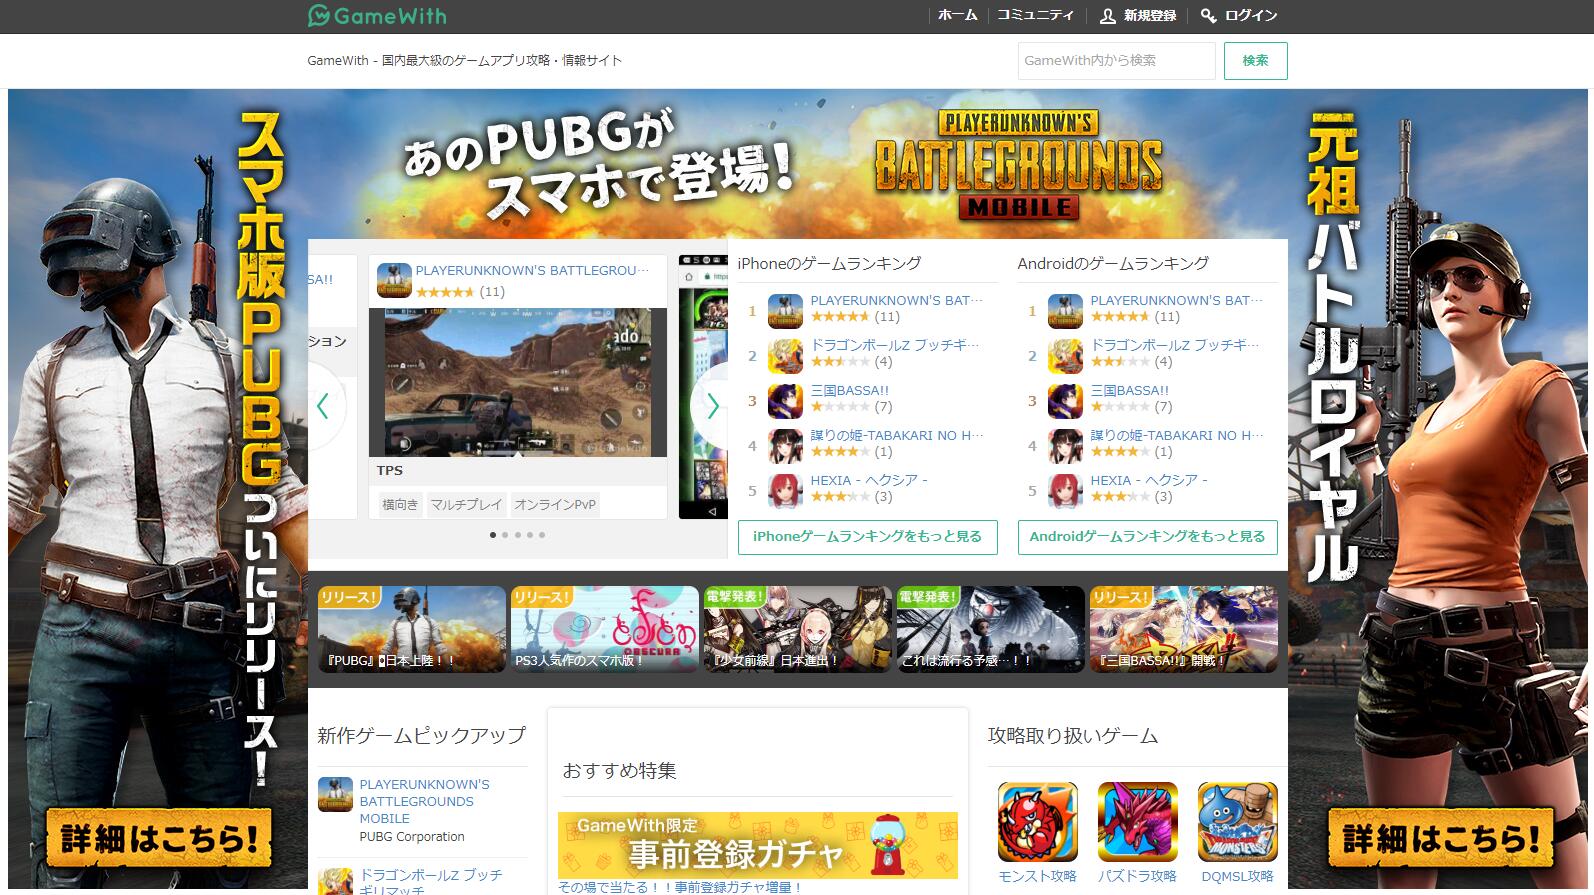Click PUBG app icon in carousel card
The image size is (1594, 895).
pos(394,281)
